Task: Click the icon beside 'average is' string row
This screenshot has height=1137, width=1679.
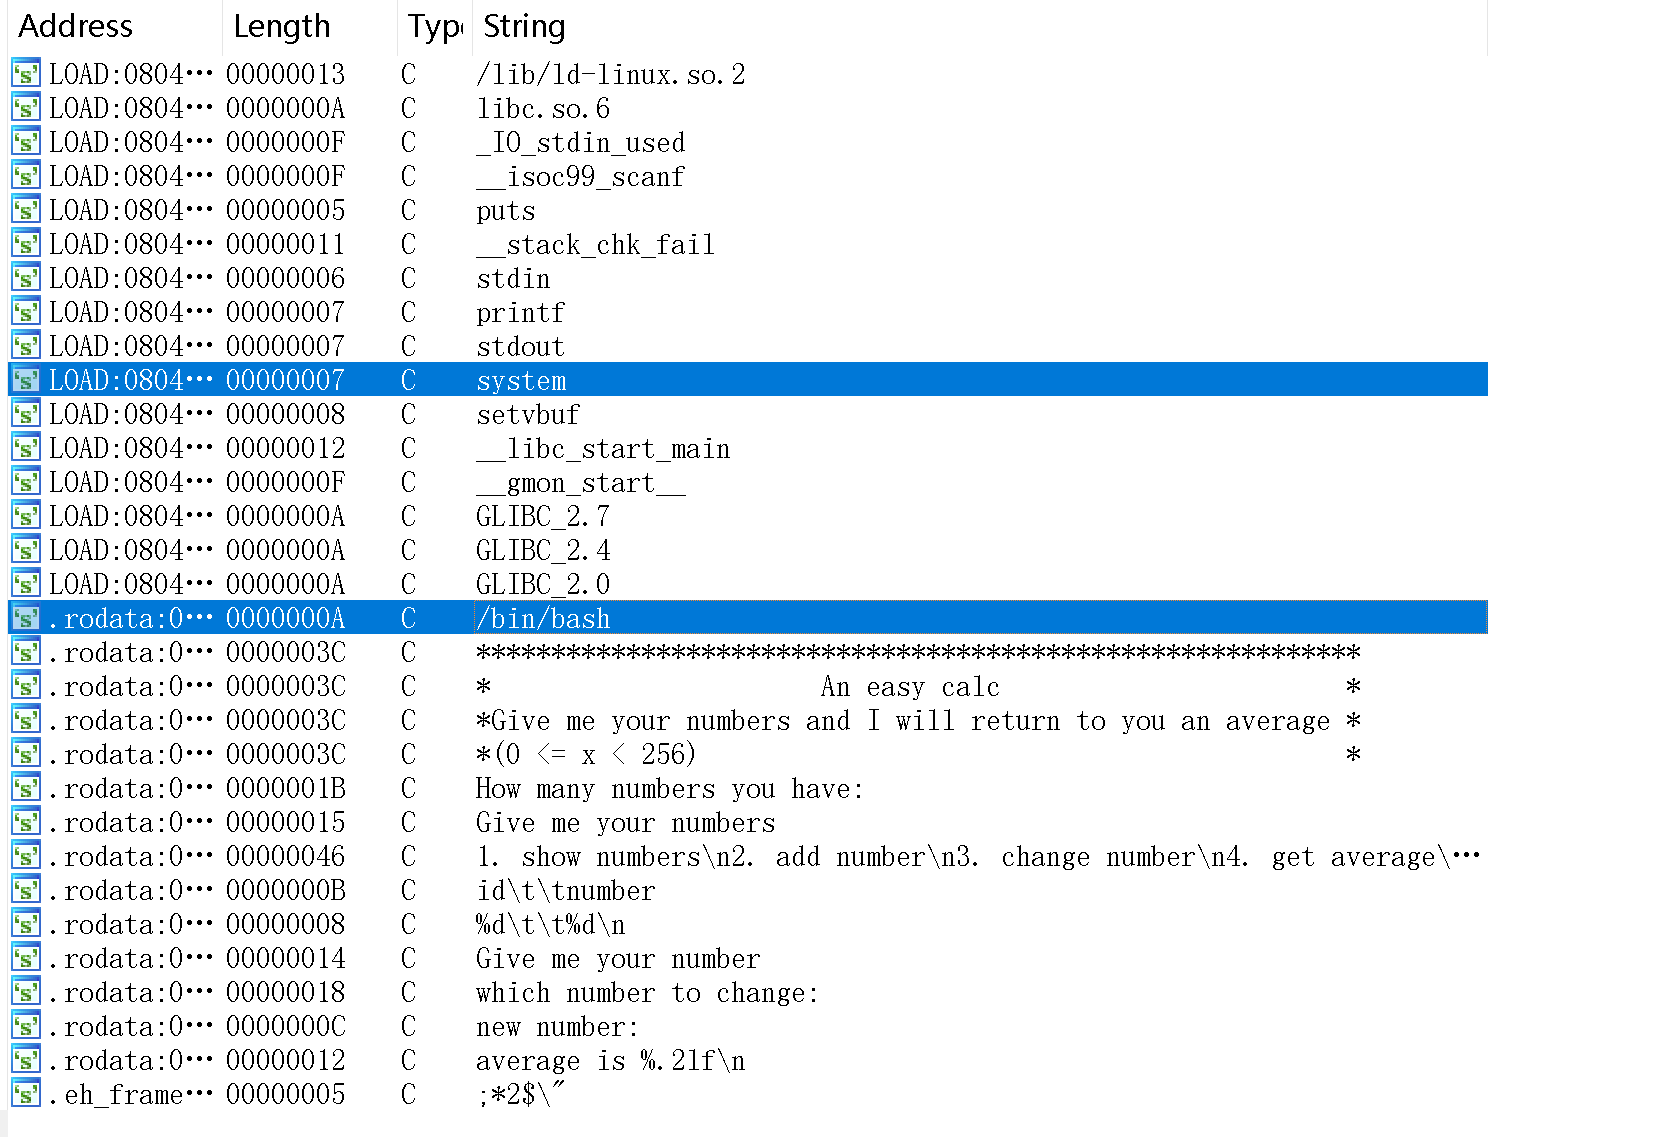Action: 26,1060
